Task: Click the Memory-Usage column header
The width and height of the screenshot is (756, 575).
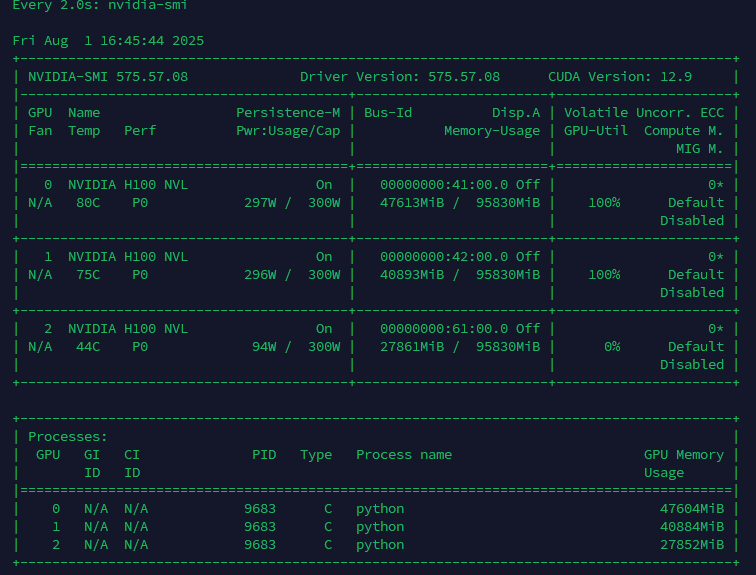Action: (x=492, y=131)
